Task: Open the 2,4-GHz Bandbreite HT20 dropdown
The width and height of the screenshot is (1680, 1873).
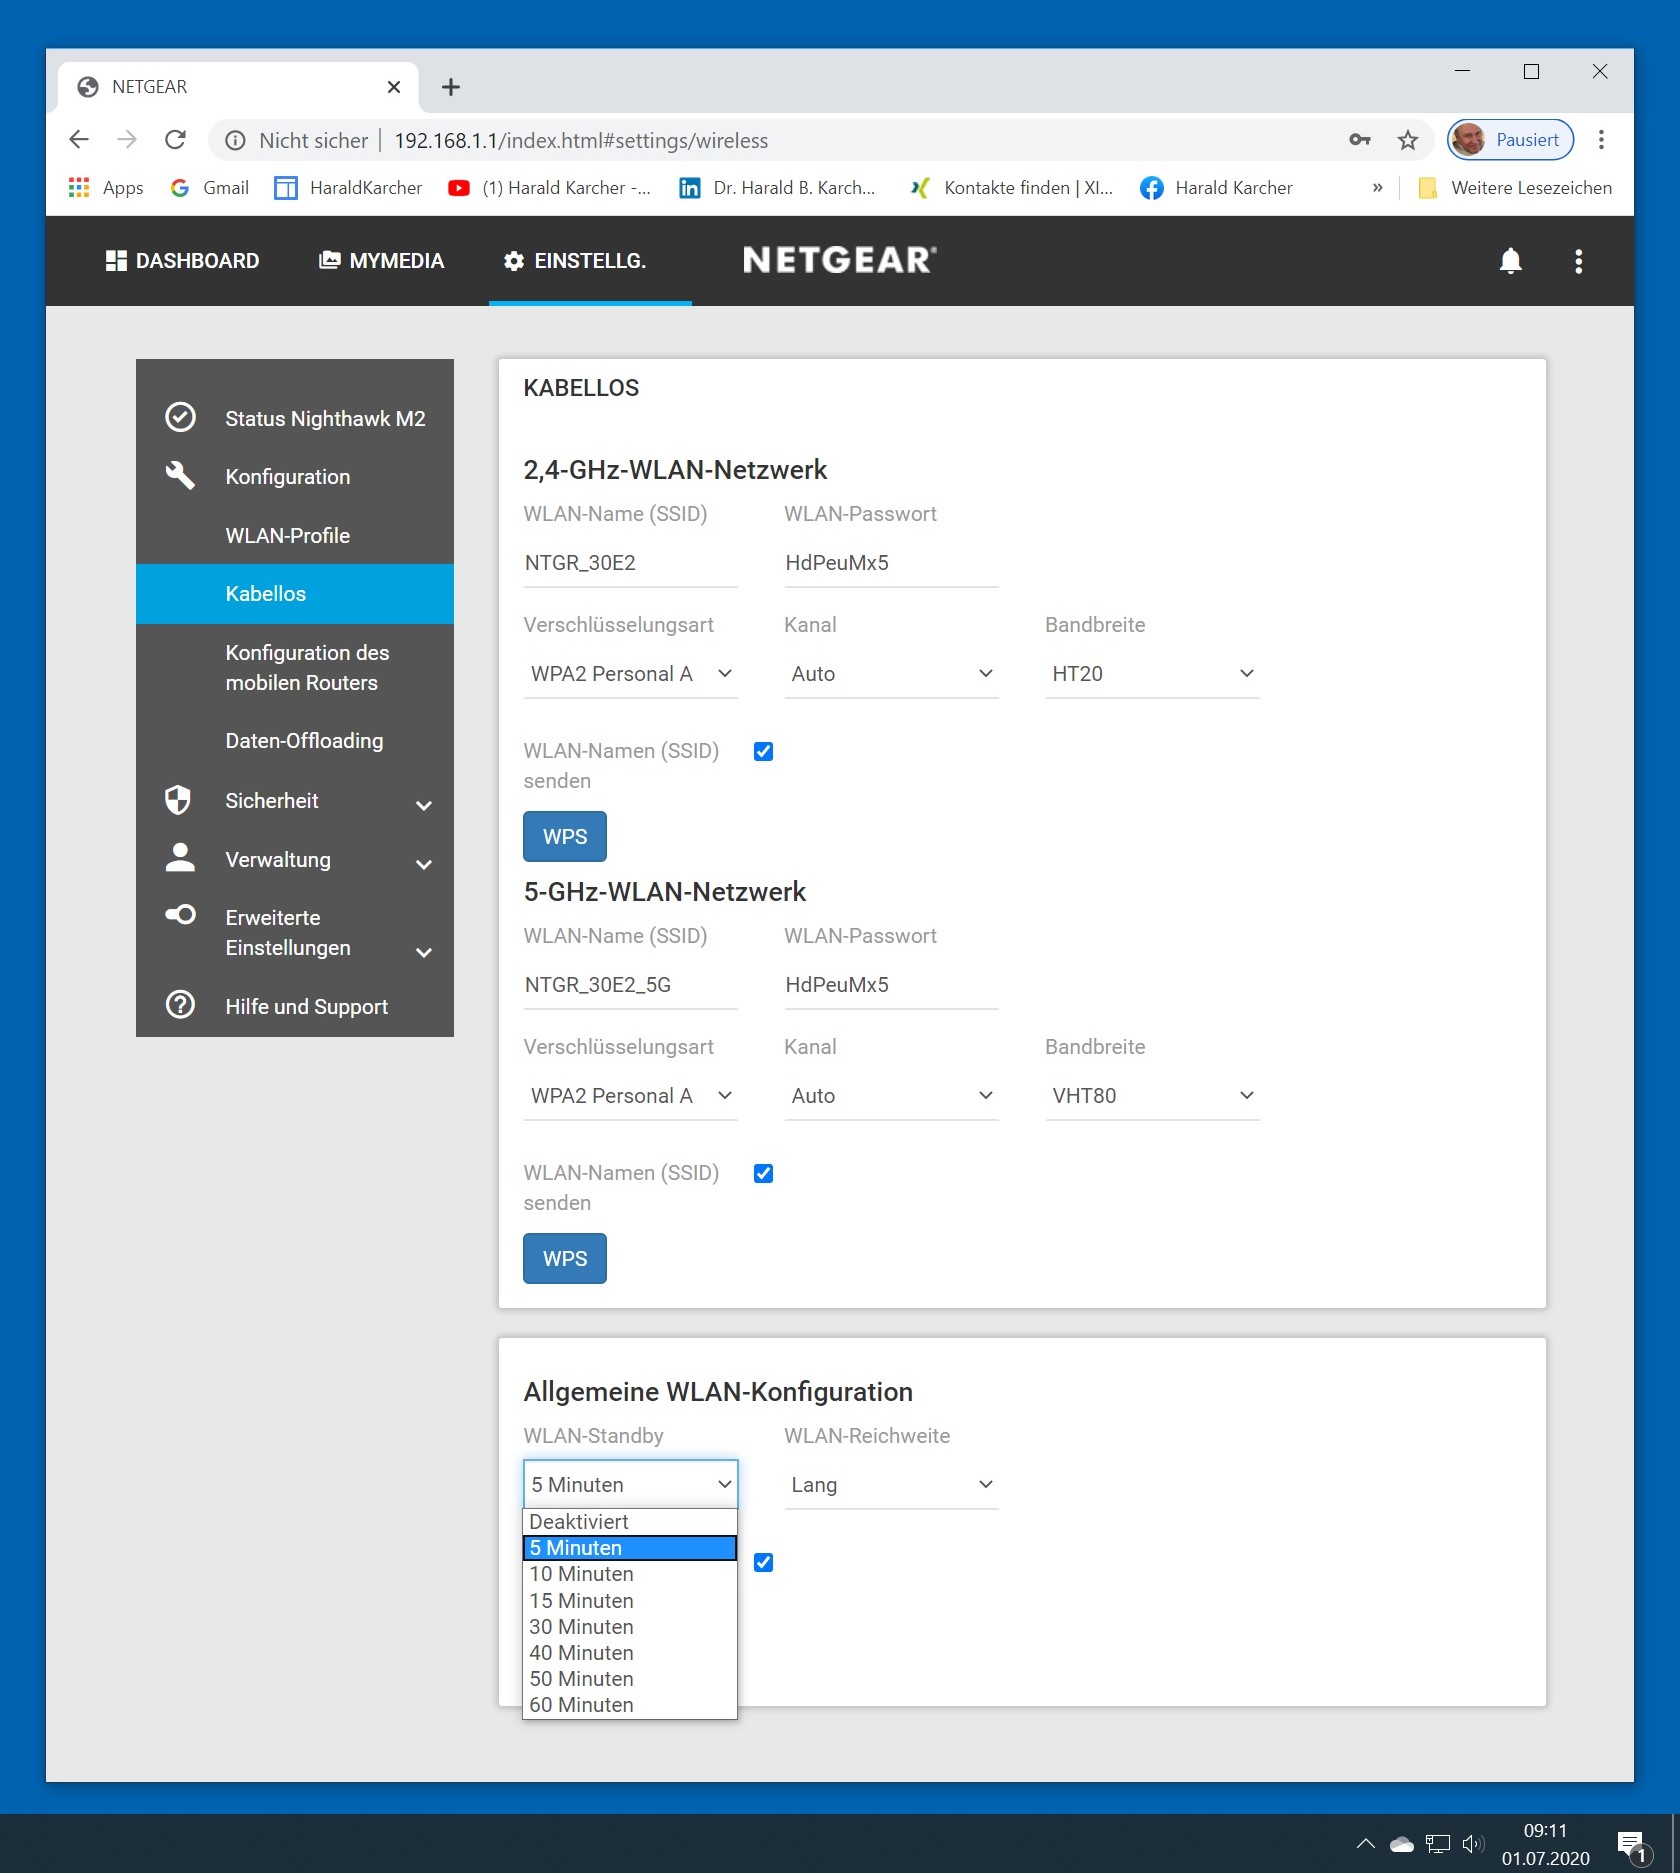Action: (1151, 674)
